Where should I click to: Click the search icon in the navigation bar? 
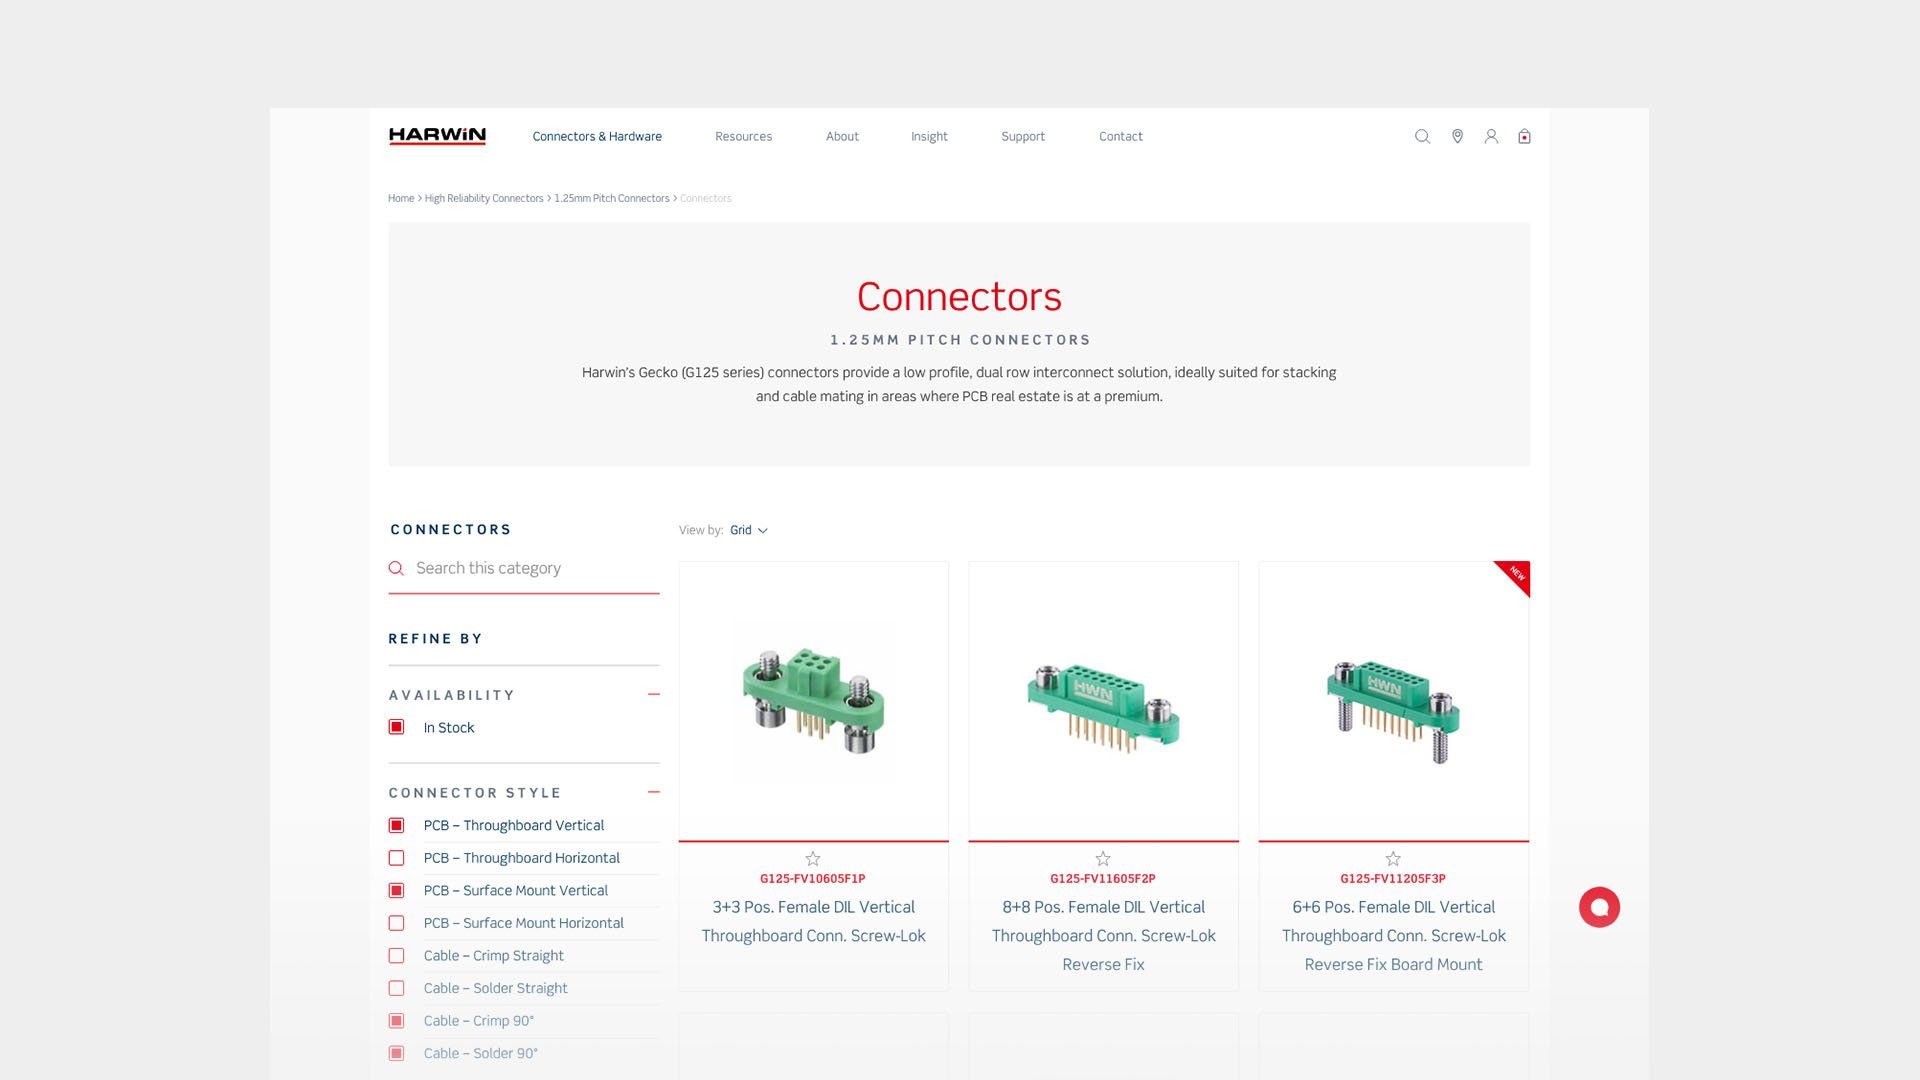tap(1422, 136)
